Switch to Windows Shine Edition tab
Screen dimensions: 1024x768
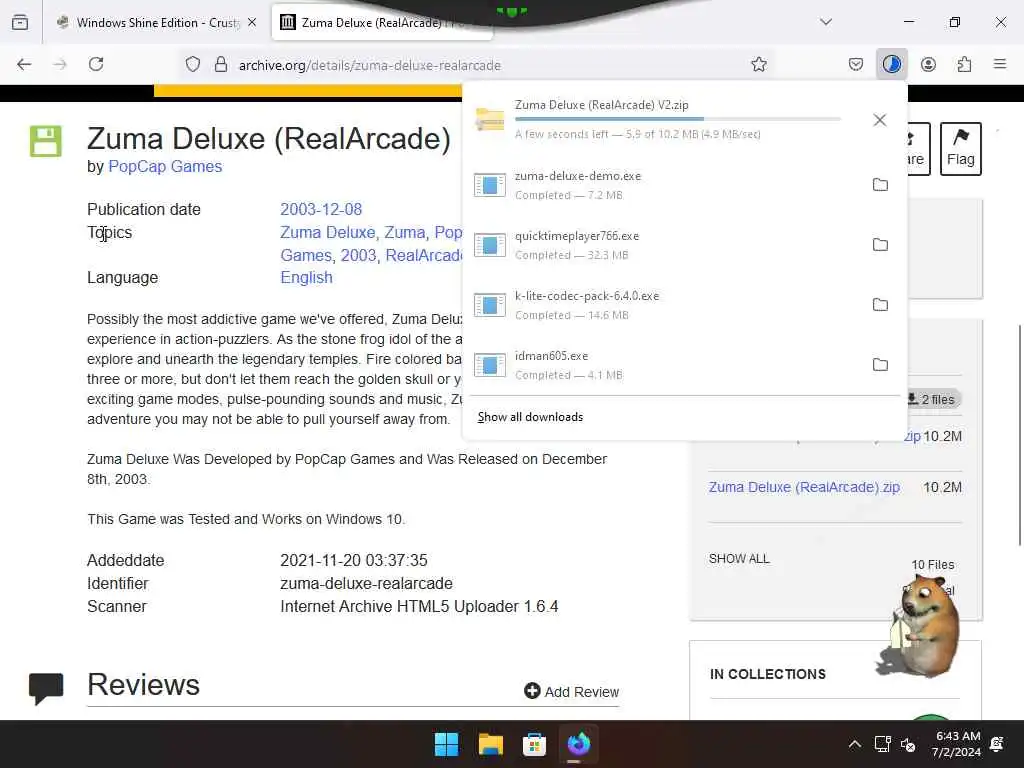(157, 22)
